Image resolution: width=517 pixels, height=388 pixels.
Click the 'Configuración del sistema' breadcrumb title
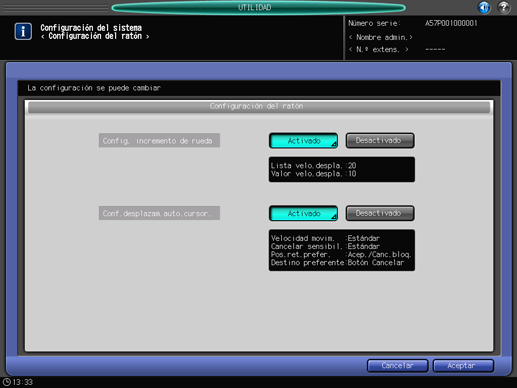(91, 28)
